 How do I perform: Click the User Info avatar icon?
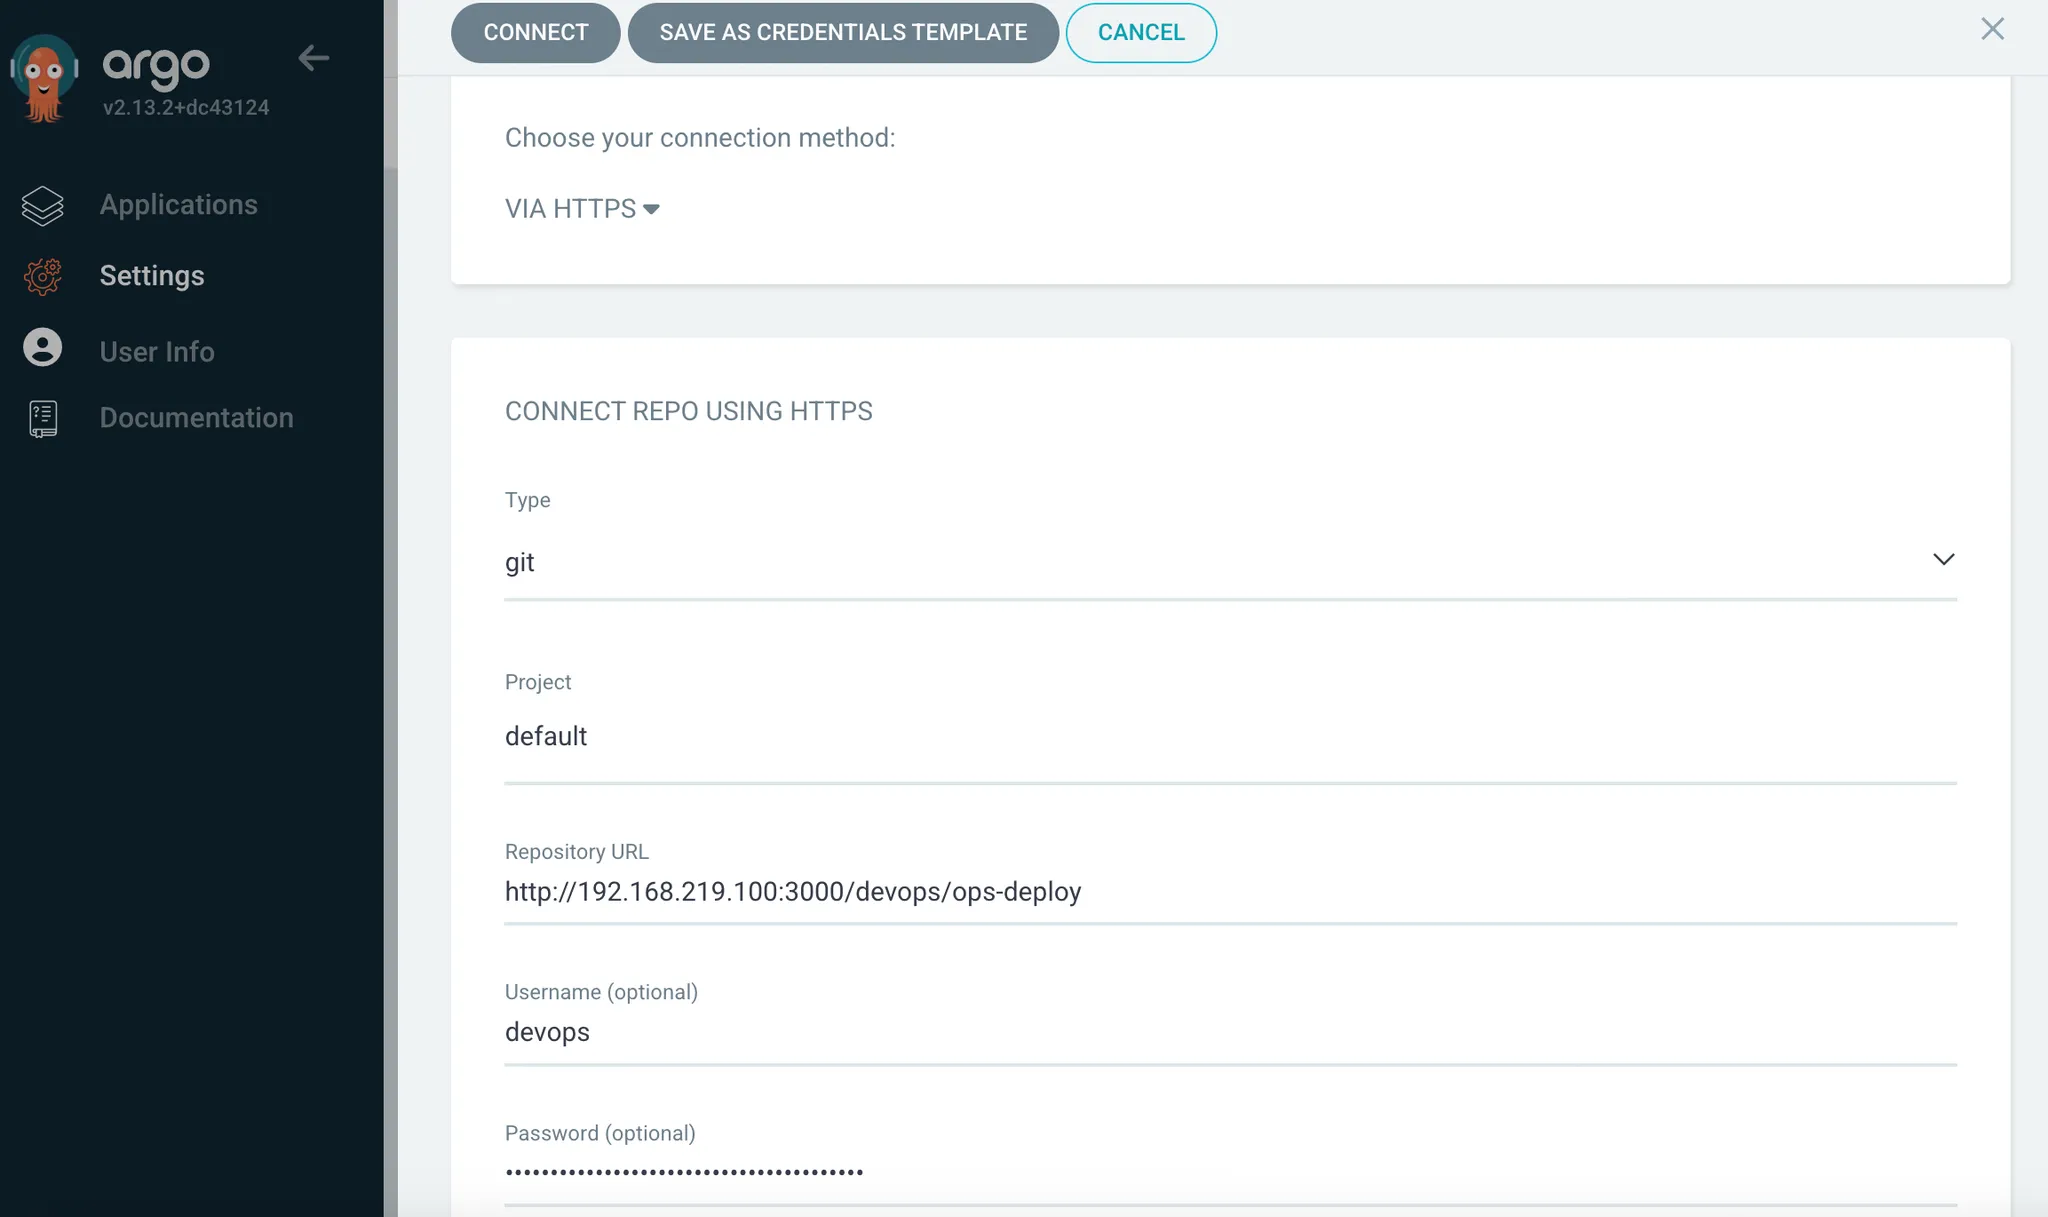click(x=42, y=348)
